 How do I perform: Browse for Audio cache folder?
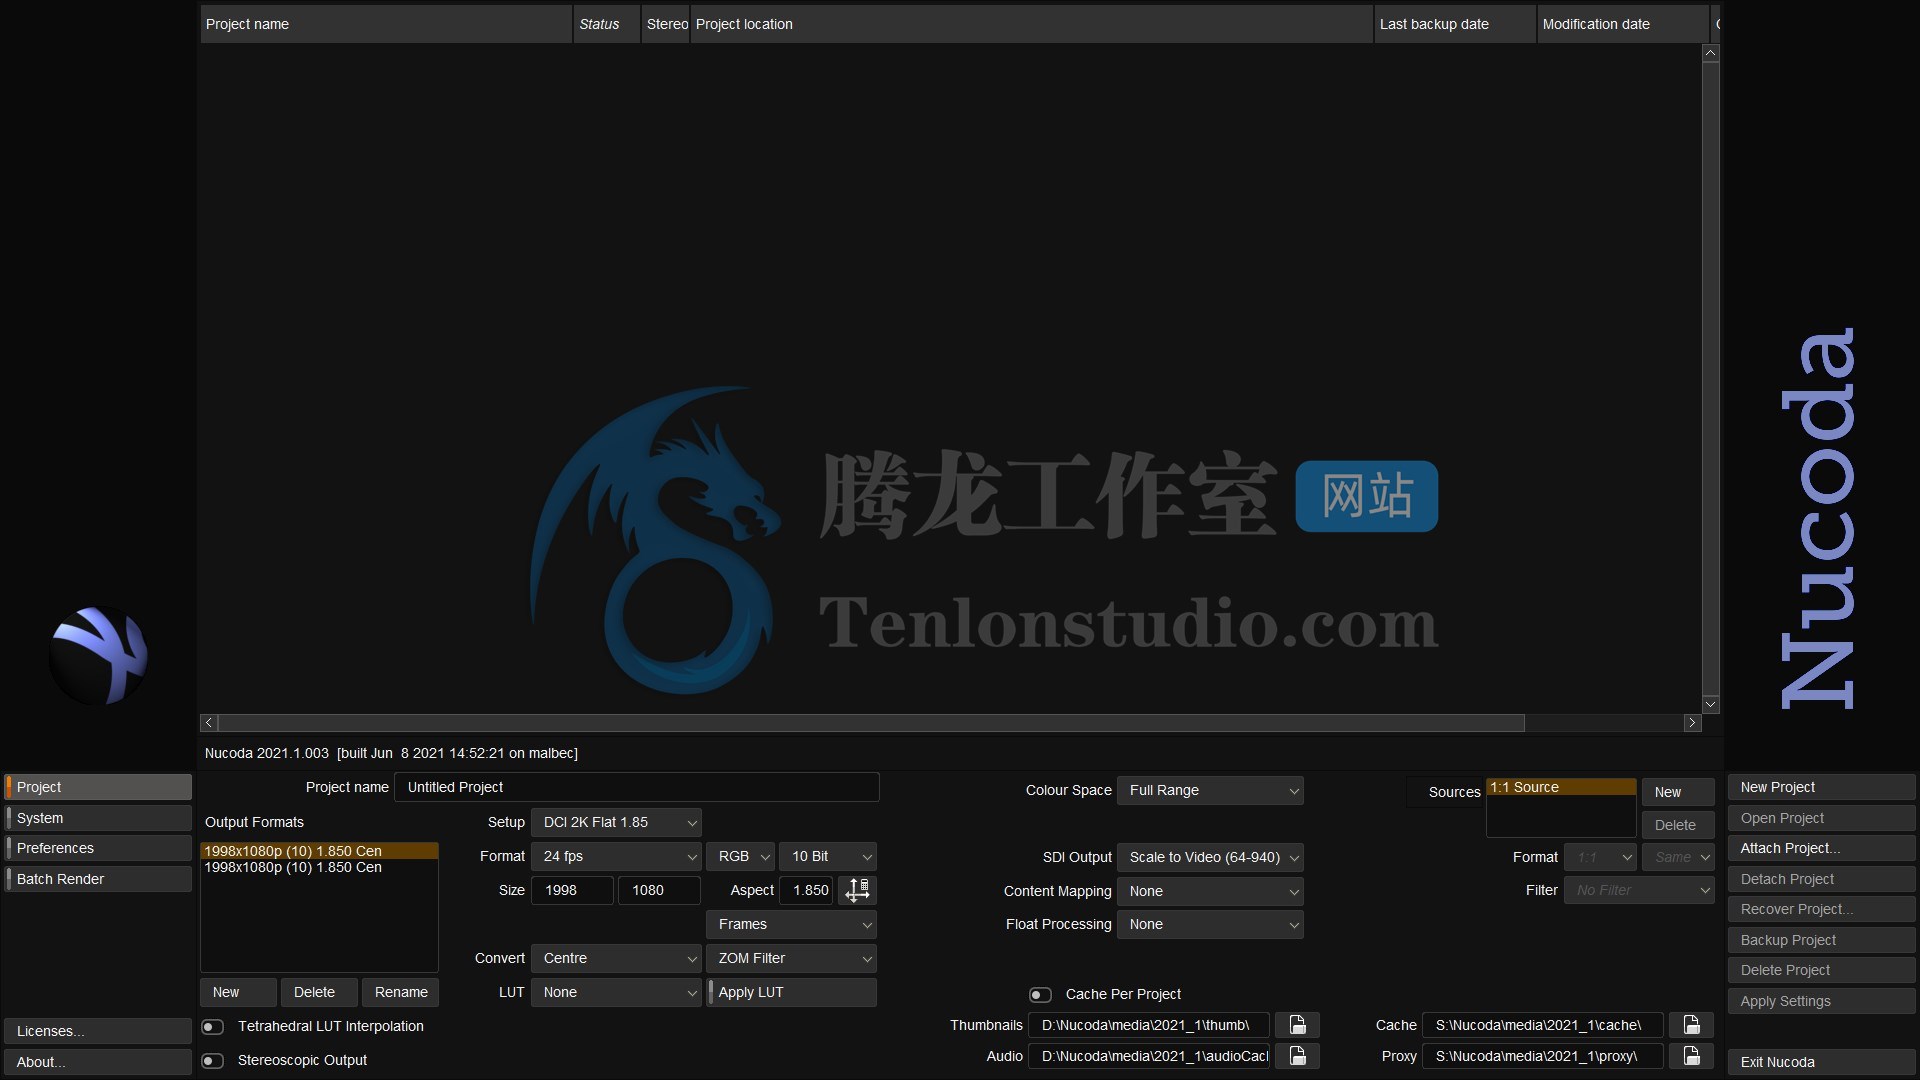(x=1297, y=1056)
